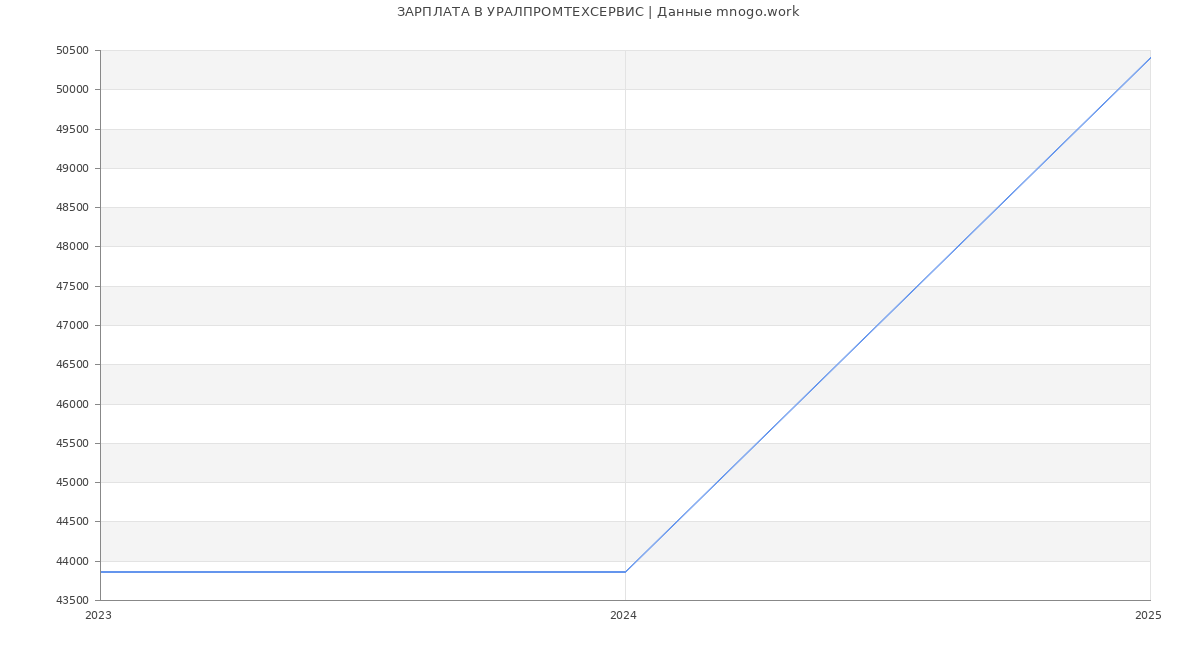
Task: Click the 2024 x-axis label
Action: coord(623,616)
